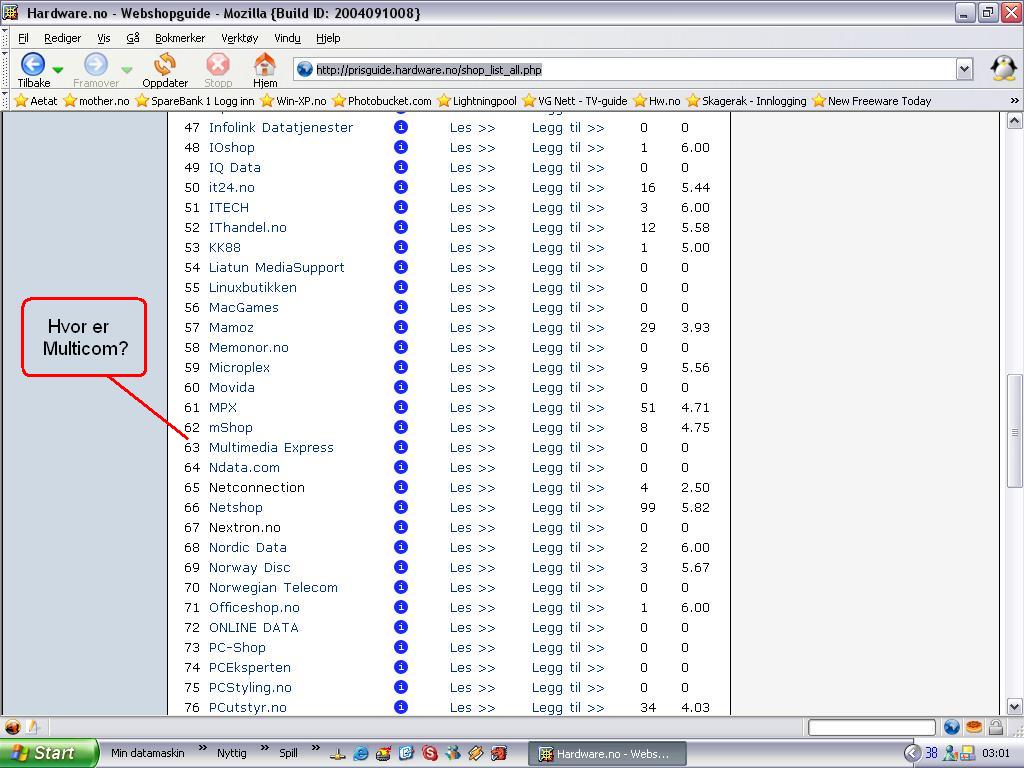Viewport: 1024px width, 768px height.
Task: Open the URL bar history dropdown
Action: tap(965, 69)
